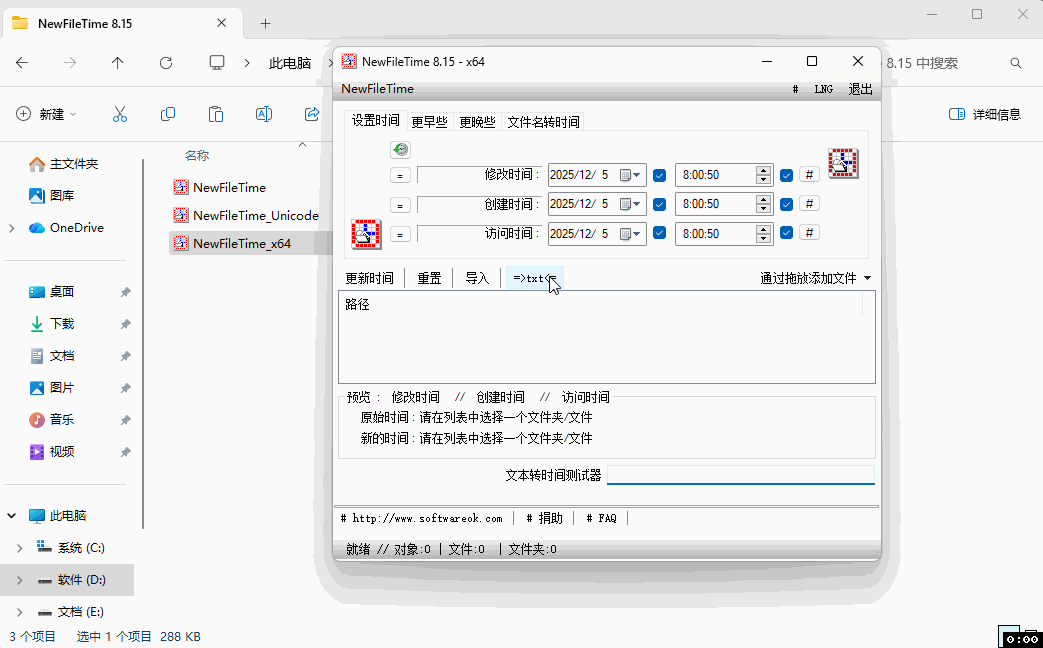Toggle the 创建时间 time checkbox
Image resolution: width=1043 pixels, height=648 pixels.
click(786, 204)
